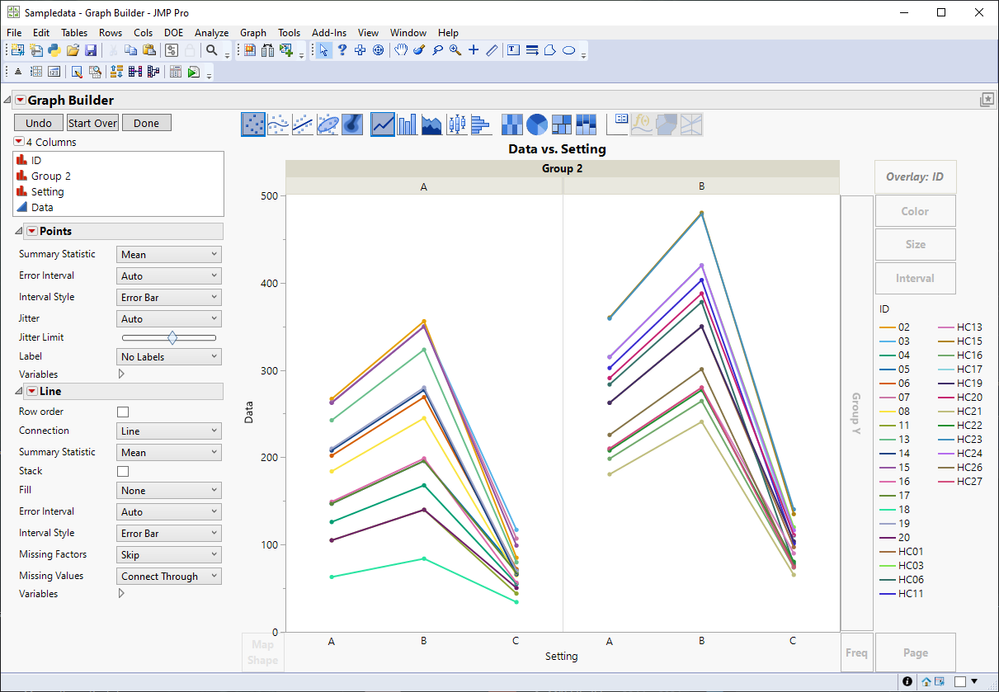Select the Line of Fit element
This screenshot has width=999, height=692.
point(300,124)
